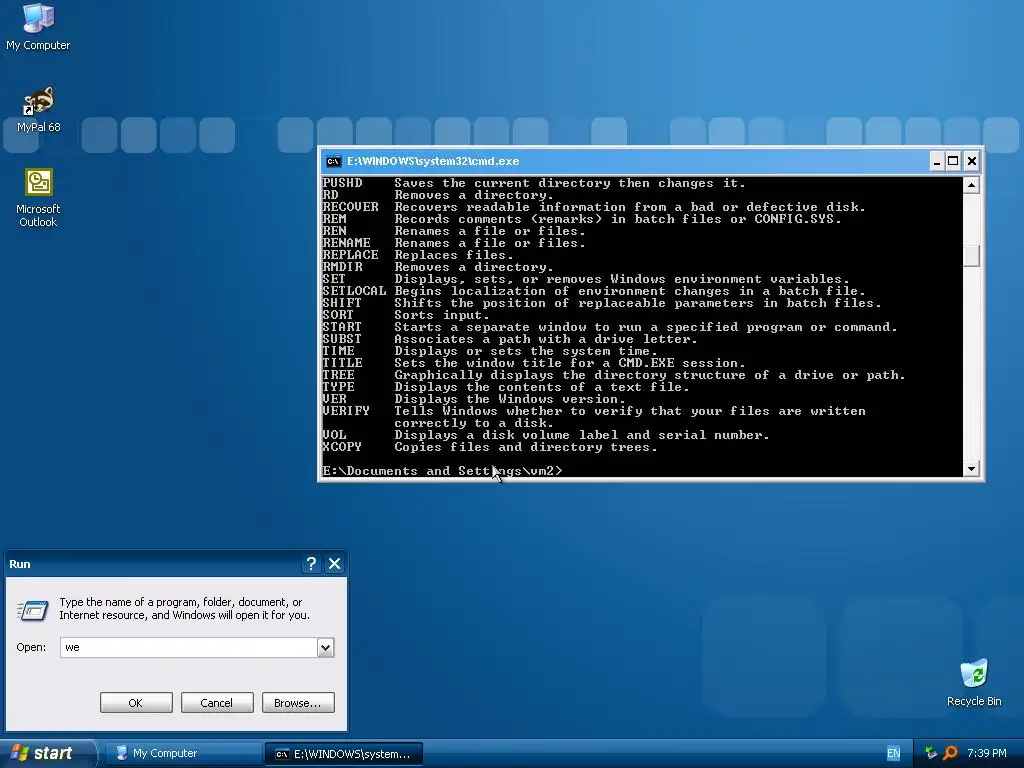Click the XCOPY command line in cmd
The image size is (1024, 768).
[490, 447]
